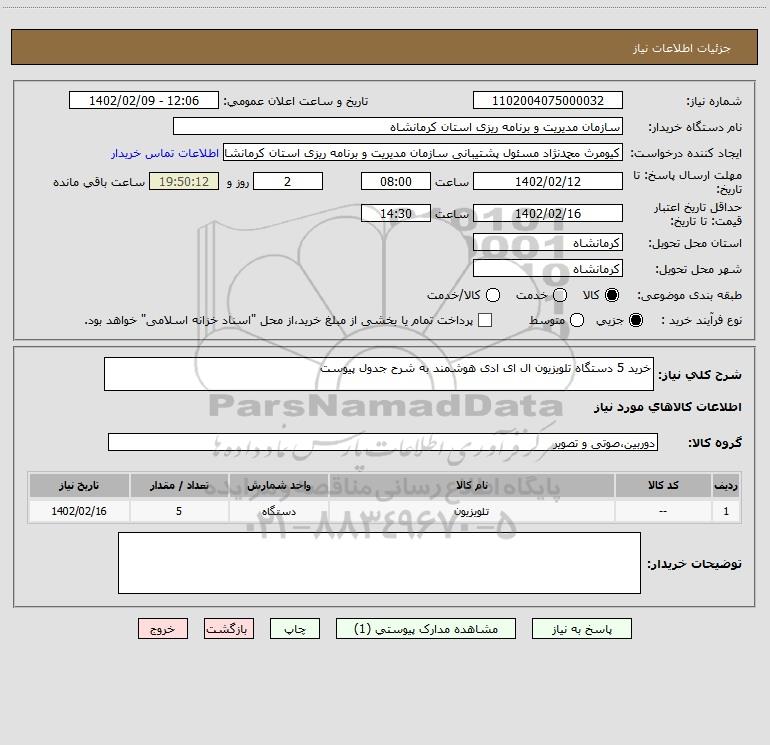Select the کالا radio button
The height and width of the screenshot is (745, 770).
pyautogui.click(x=612, y=295)
